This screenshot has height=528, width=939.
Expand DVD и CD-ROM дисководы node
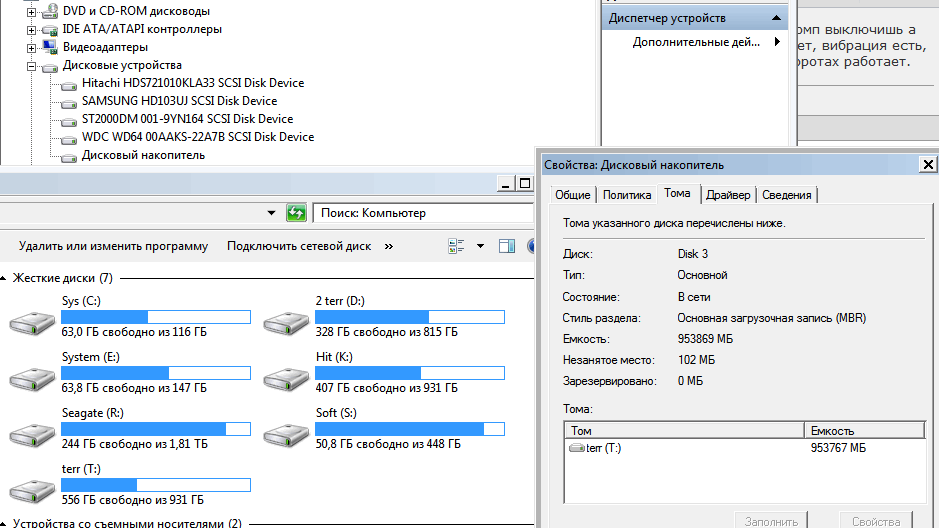(31, 12)
